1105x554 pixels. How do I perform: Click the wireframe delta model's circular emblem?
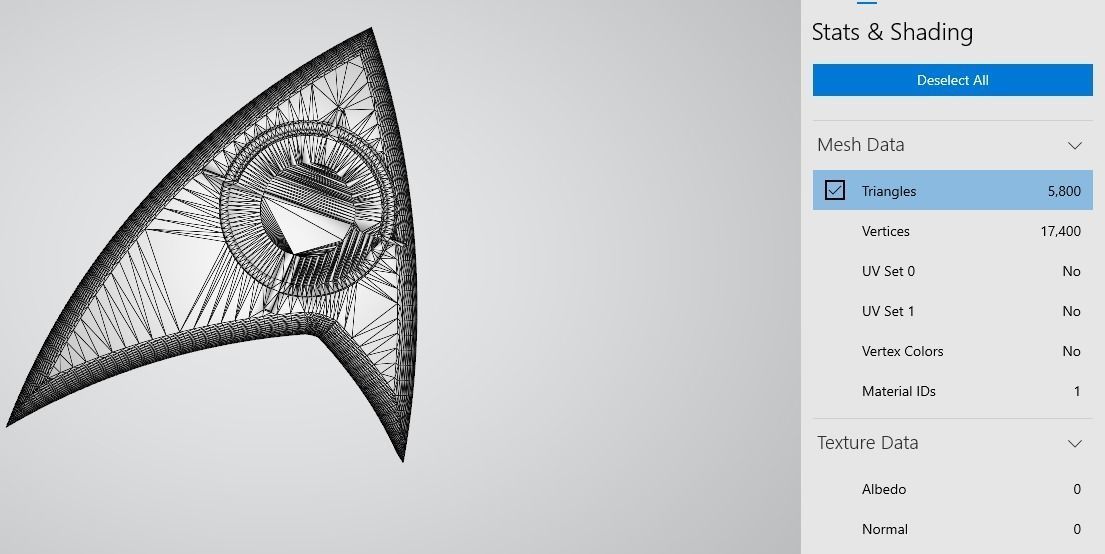308,208
